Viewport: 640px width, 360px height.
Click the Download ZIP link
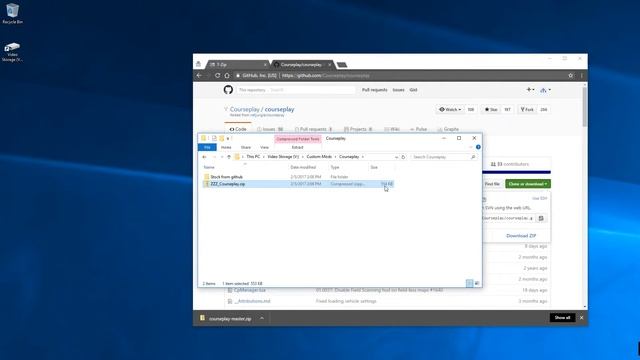point(521,236)
